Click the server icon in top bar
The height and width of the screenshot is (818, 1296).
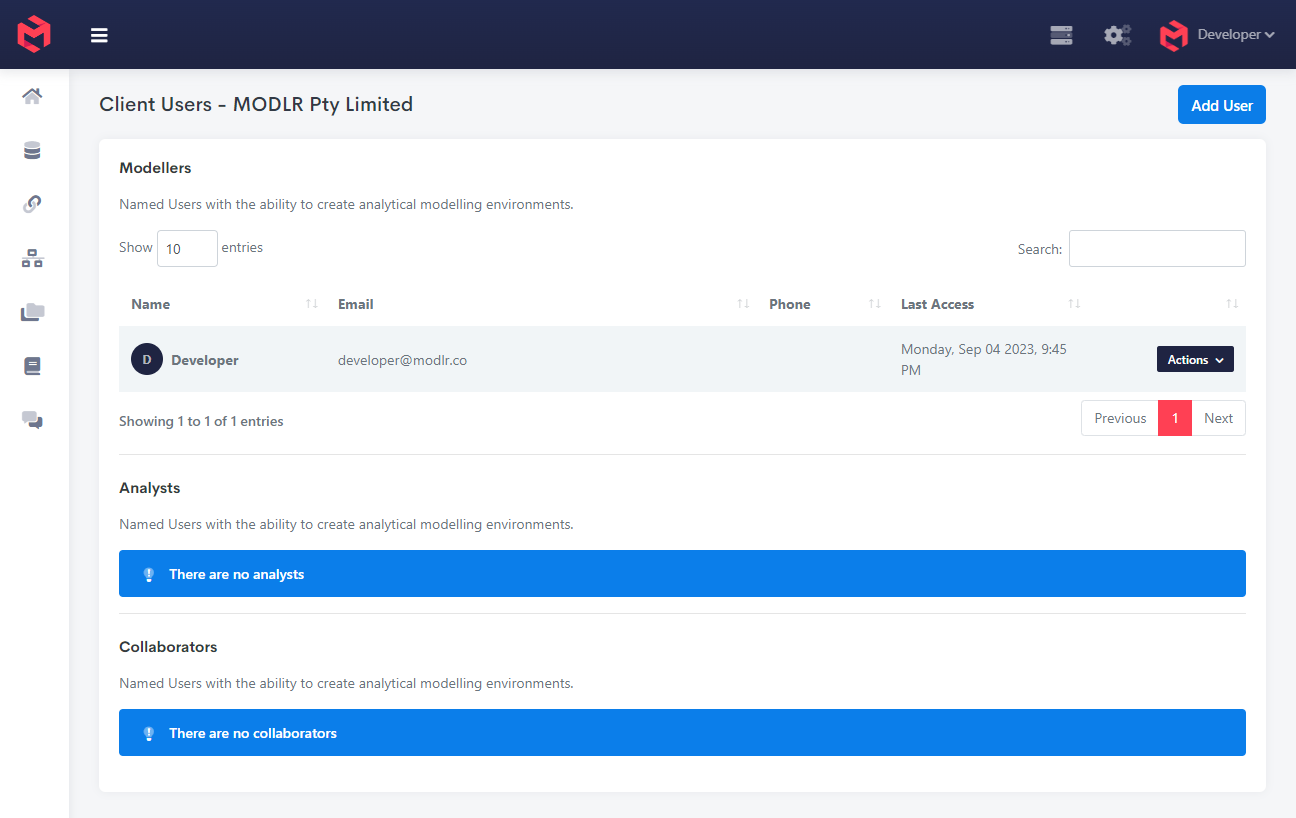[x=1061, y=35]
